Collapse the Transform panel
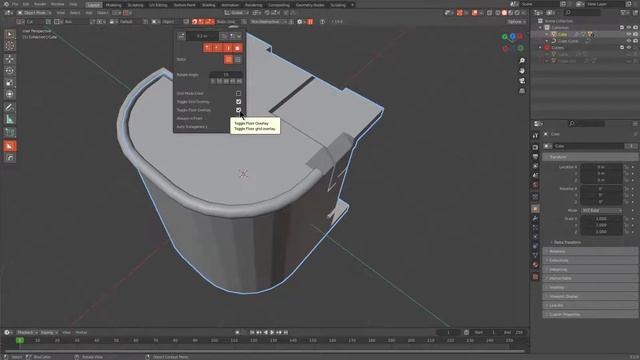The height and width of the screenshot is (360, 640). [590, 157]
